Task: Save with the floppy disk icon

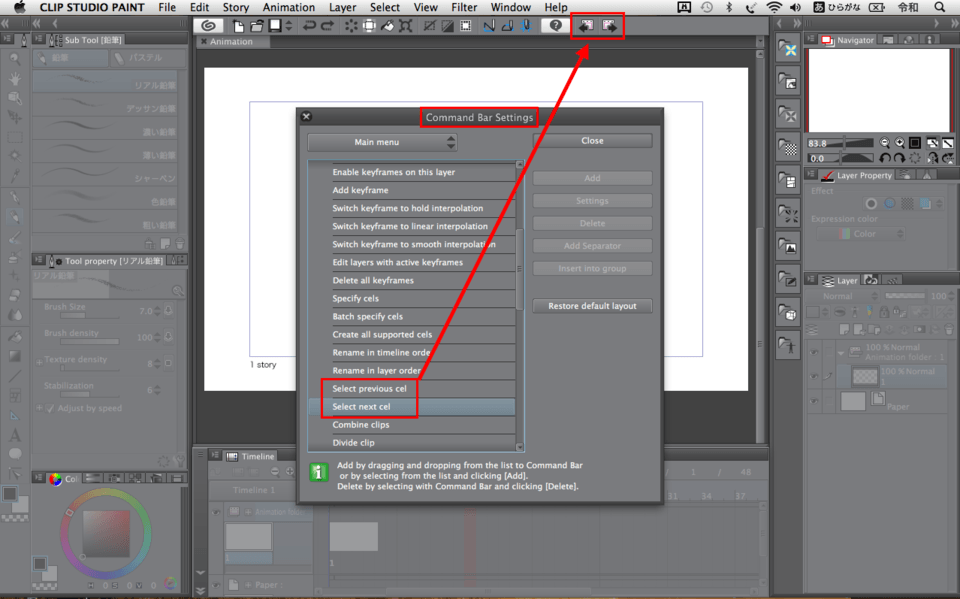Action: (x=275, y=26)
